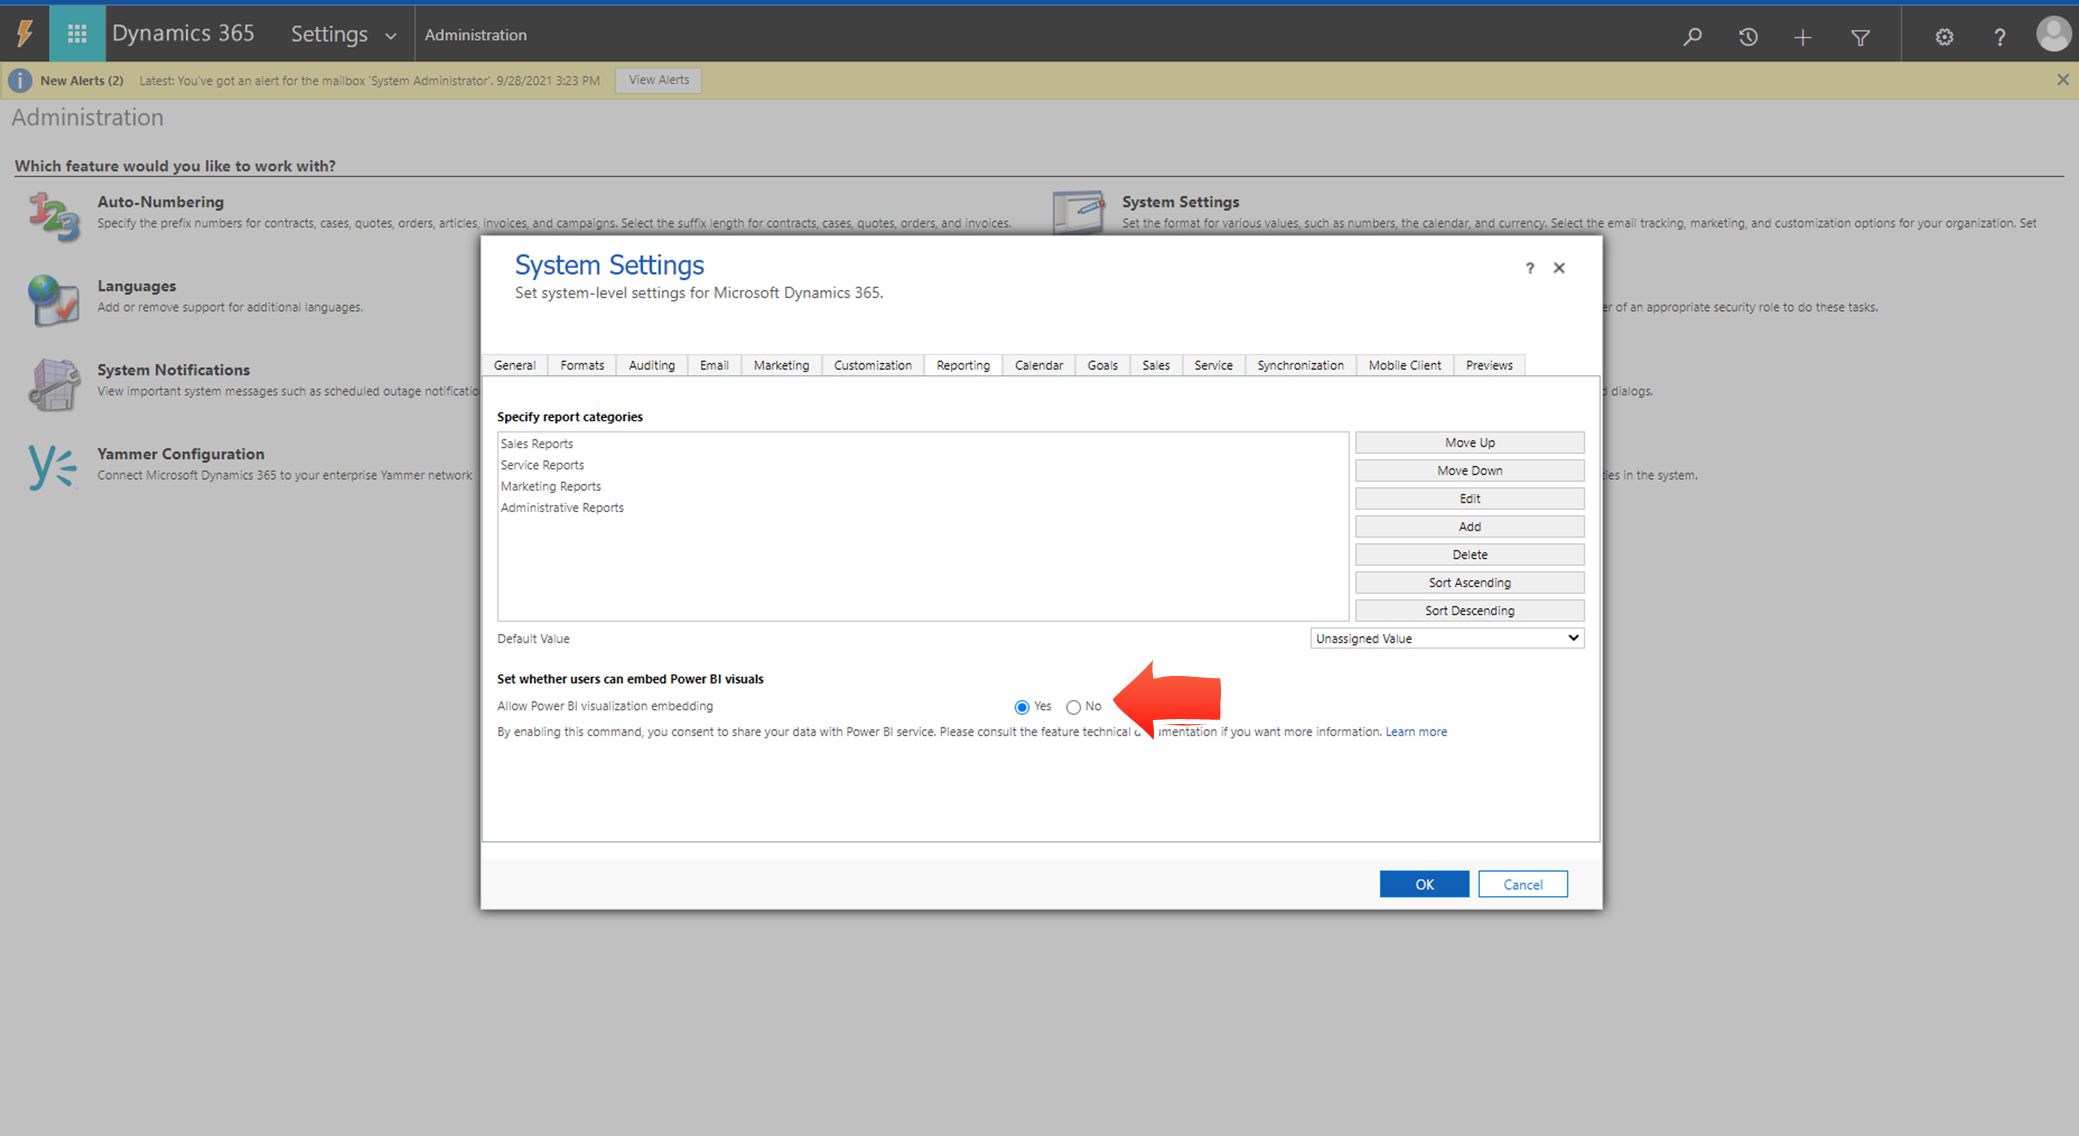Open System Settings feature icon in background
Image resolution: width=2079 pixels, height=1136 pixels.
click(x=1078, y=211)
